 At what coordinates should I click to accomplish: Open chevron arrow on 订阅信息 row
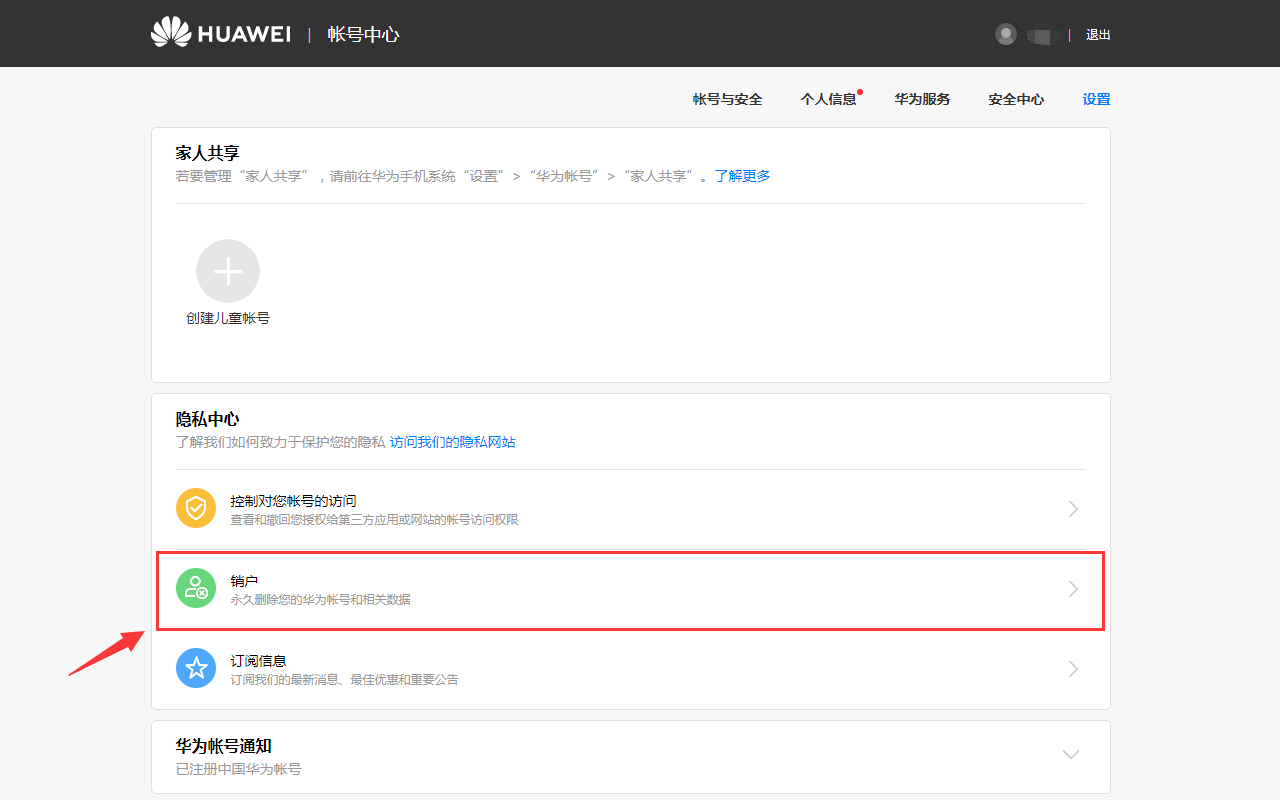pos(1073,669)
